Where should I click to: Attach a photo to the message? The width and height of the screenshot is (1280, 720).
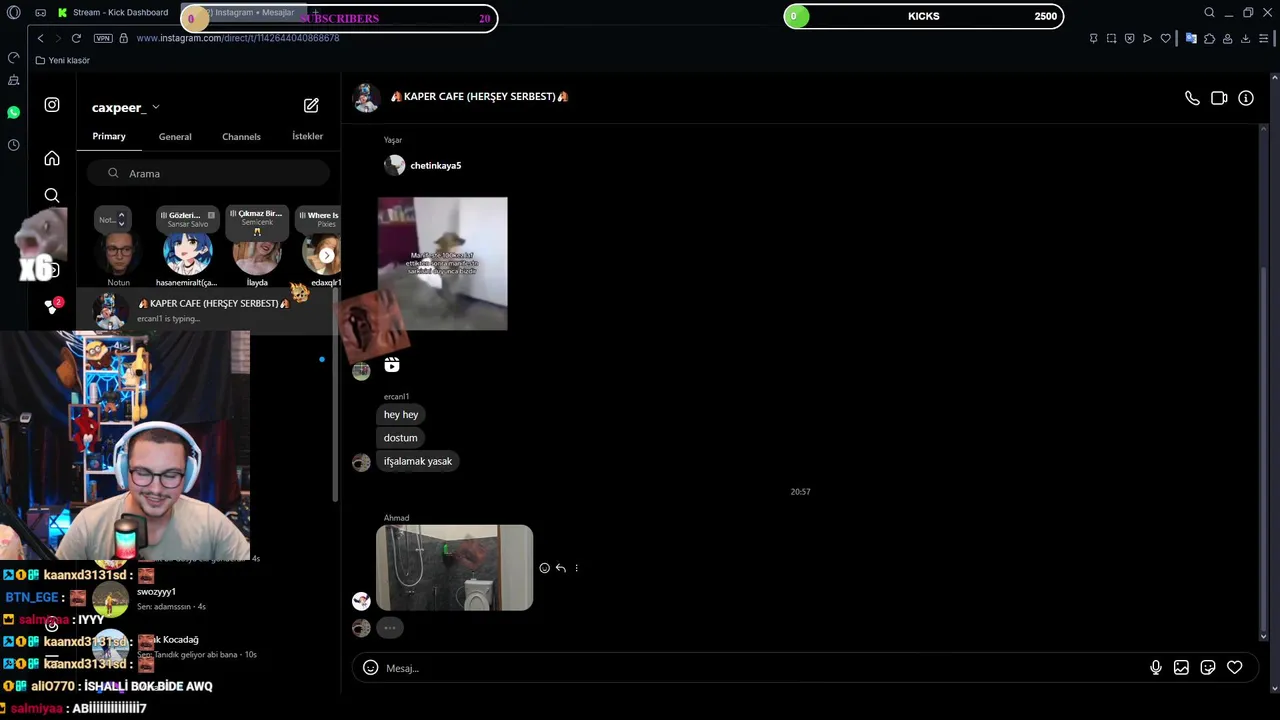click(1181, 668)
